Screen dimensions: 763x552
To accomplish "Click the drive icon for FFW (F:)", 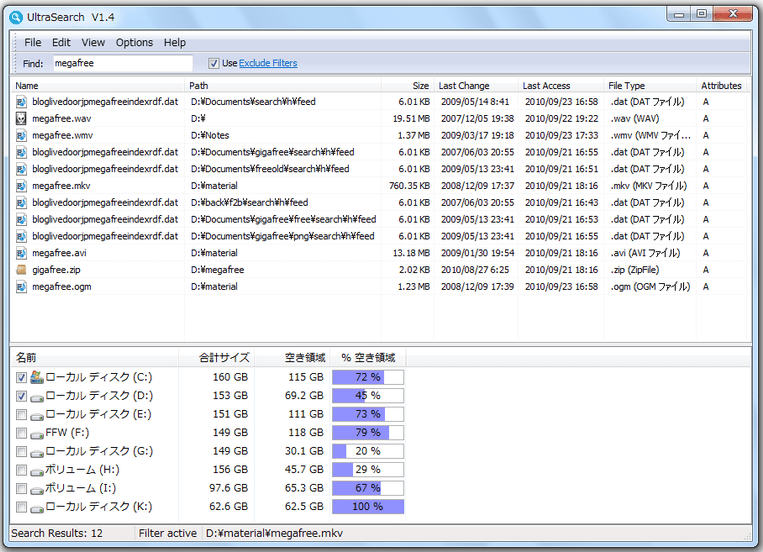I will 37,434.
